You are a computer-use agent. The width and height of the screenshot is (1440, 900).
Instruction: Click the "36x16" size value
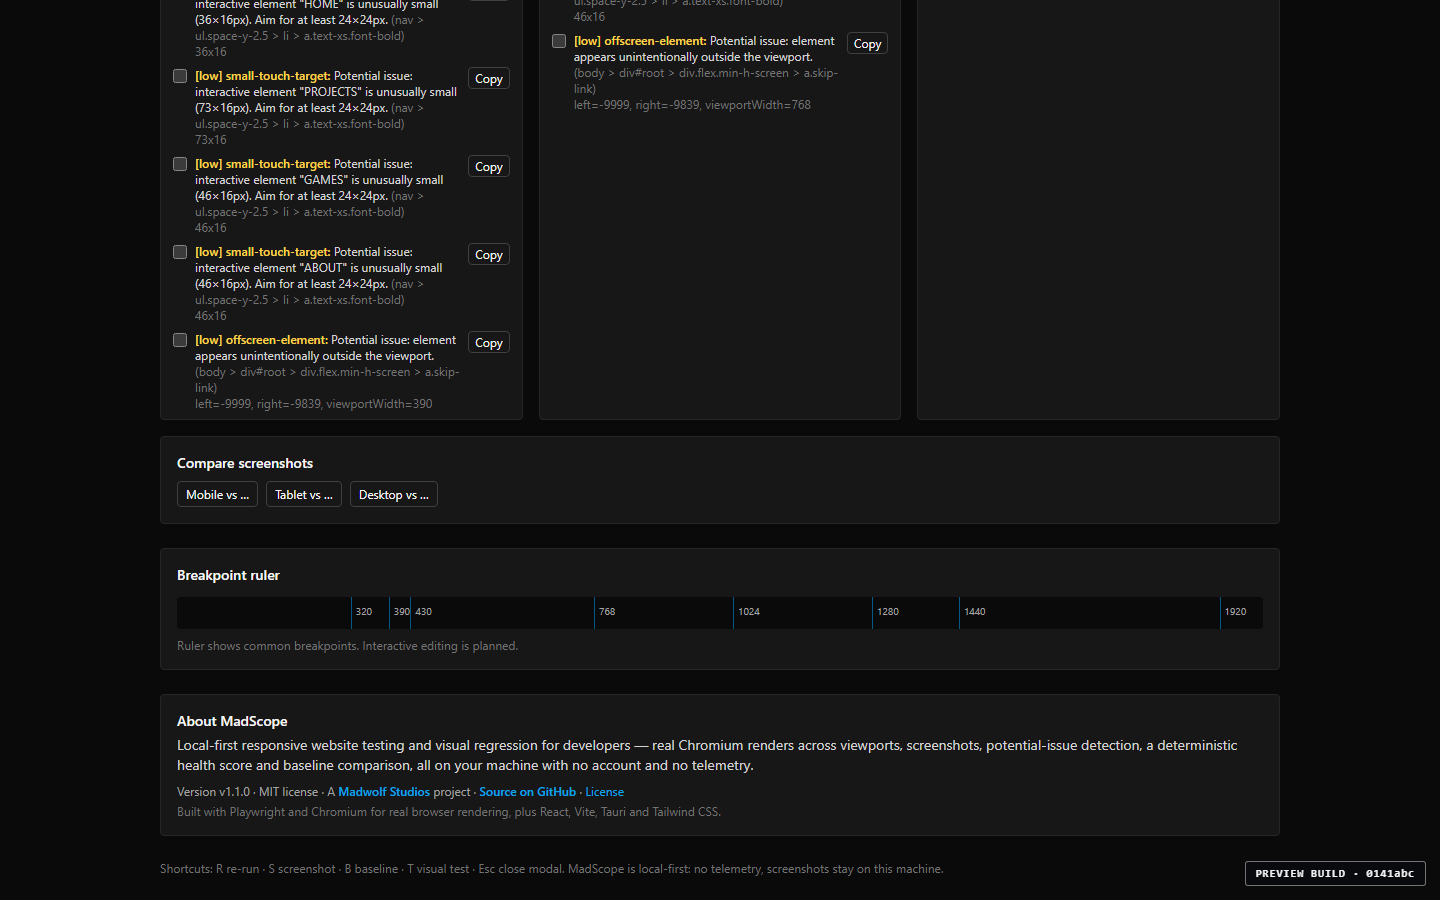(x=211, y=52)
